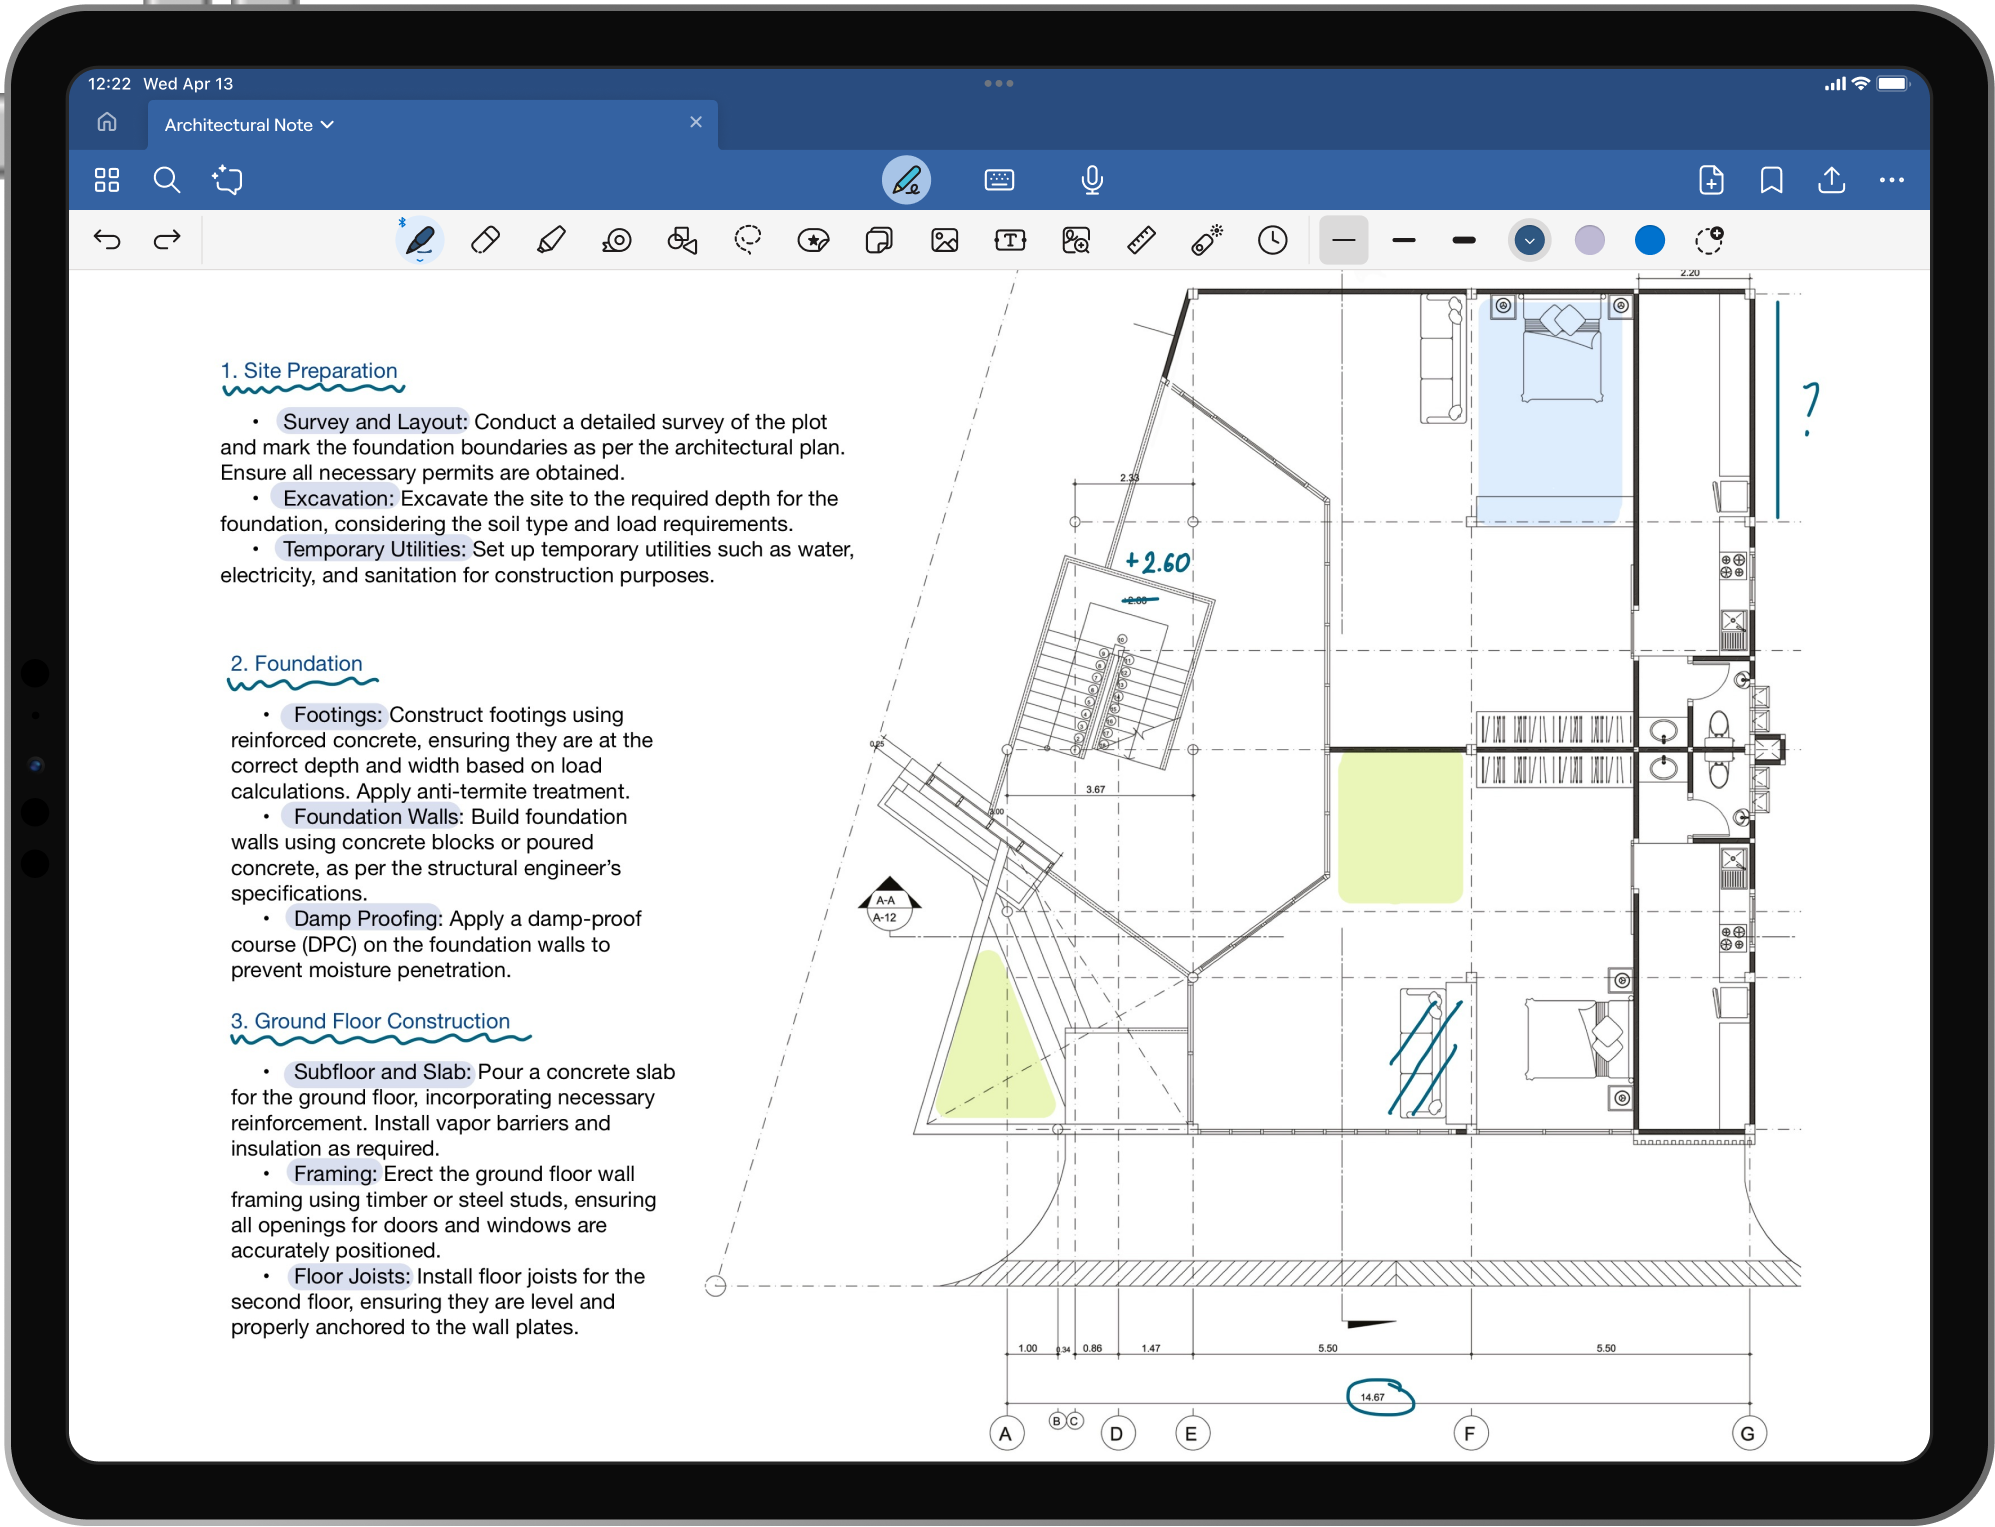Choose the Lasso selection tool

[x=747, y=240]
